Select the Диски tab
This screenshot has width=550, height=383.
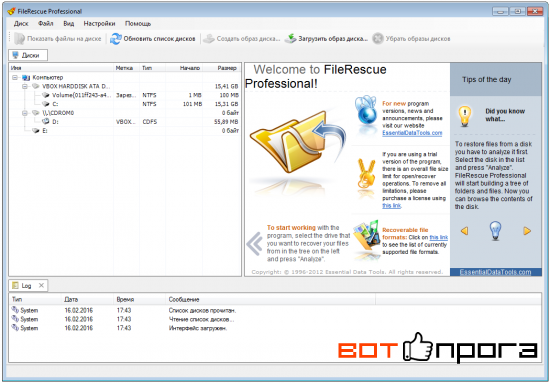(x=28, y=55)
